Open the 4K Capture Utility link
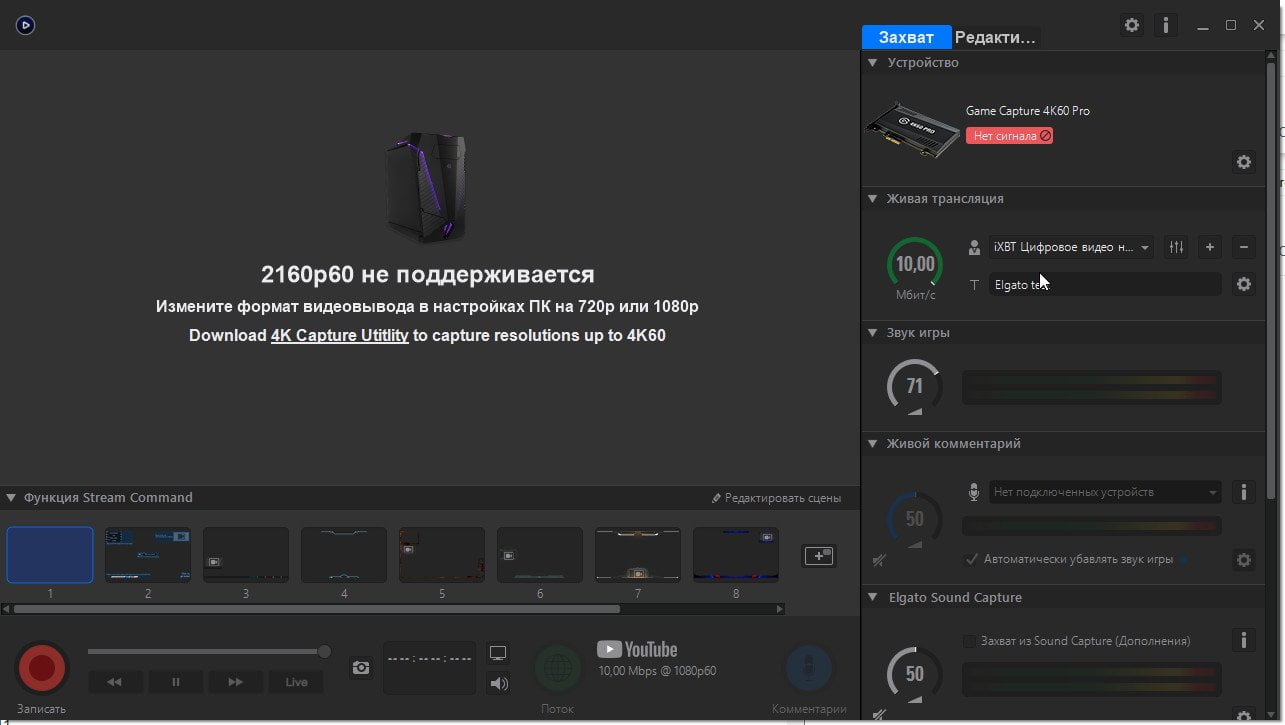This screenshot has width=1285, height=725. coord(340,335)
